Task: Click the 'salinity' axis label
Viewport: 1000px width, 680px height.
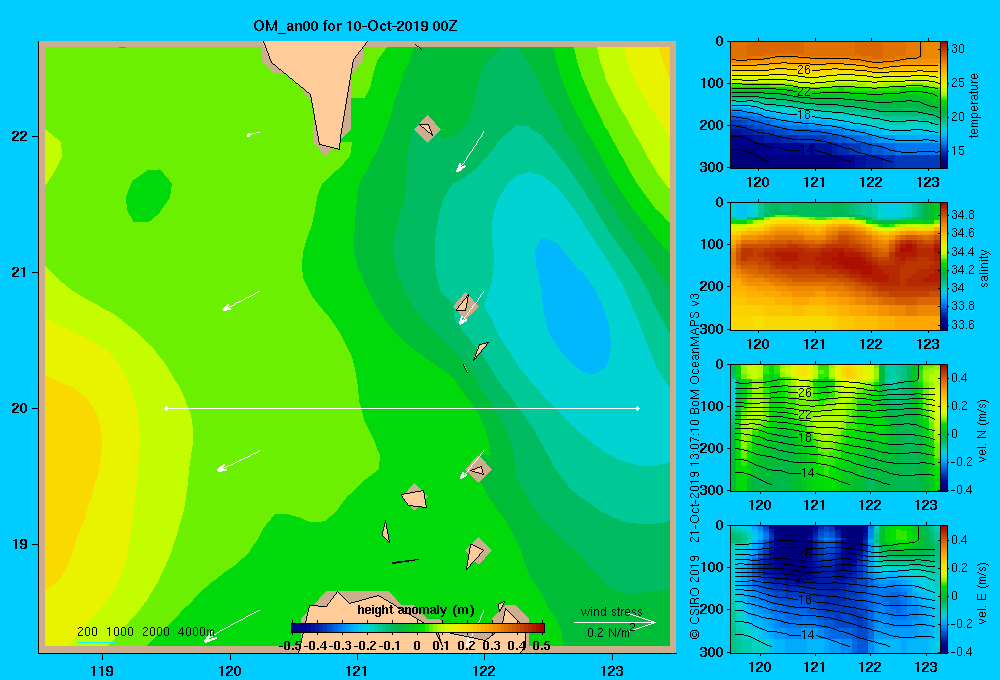Action: coord(984,268)
